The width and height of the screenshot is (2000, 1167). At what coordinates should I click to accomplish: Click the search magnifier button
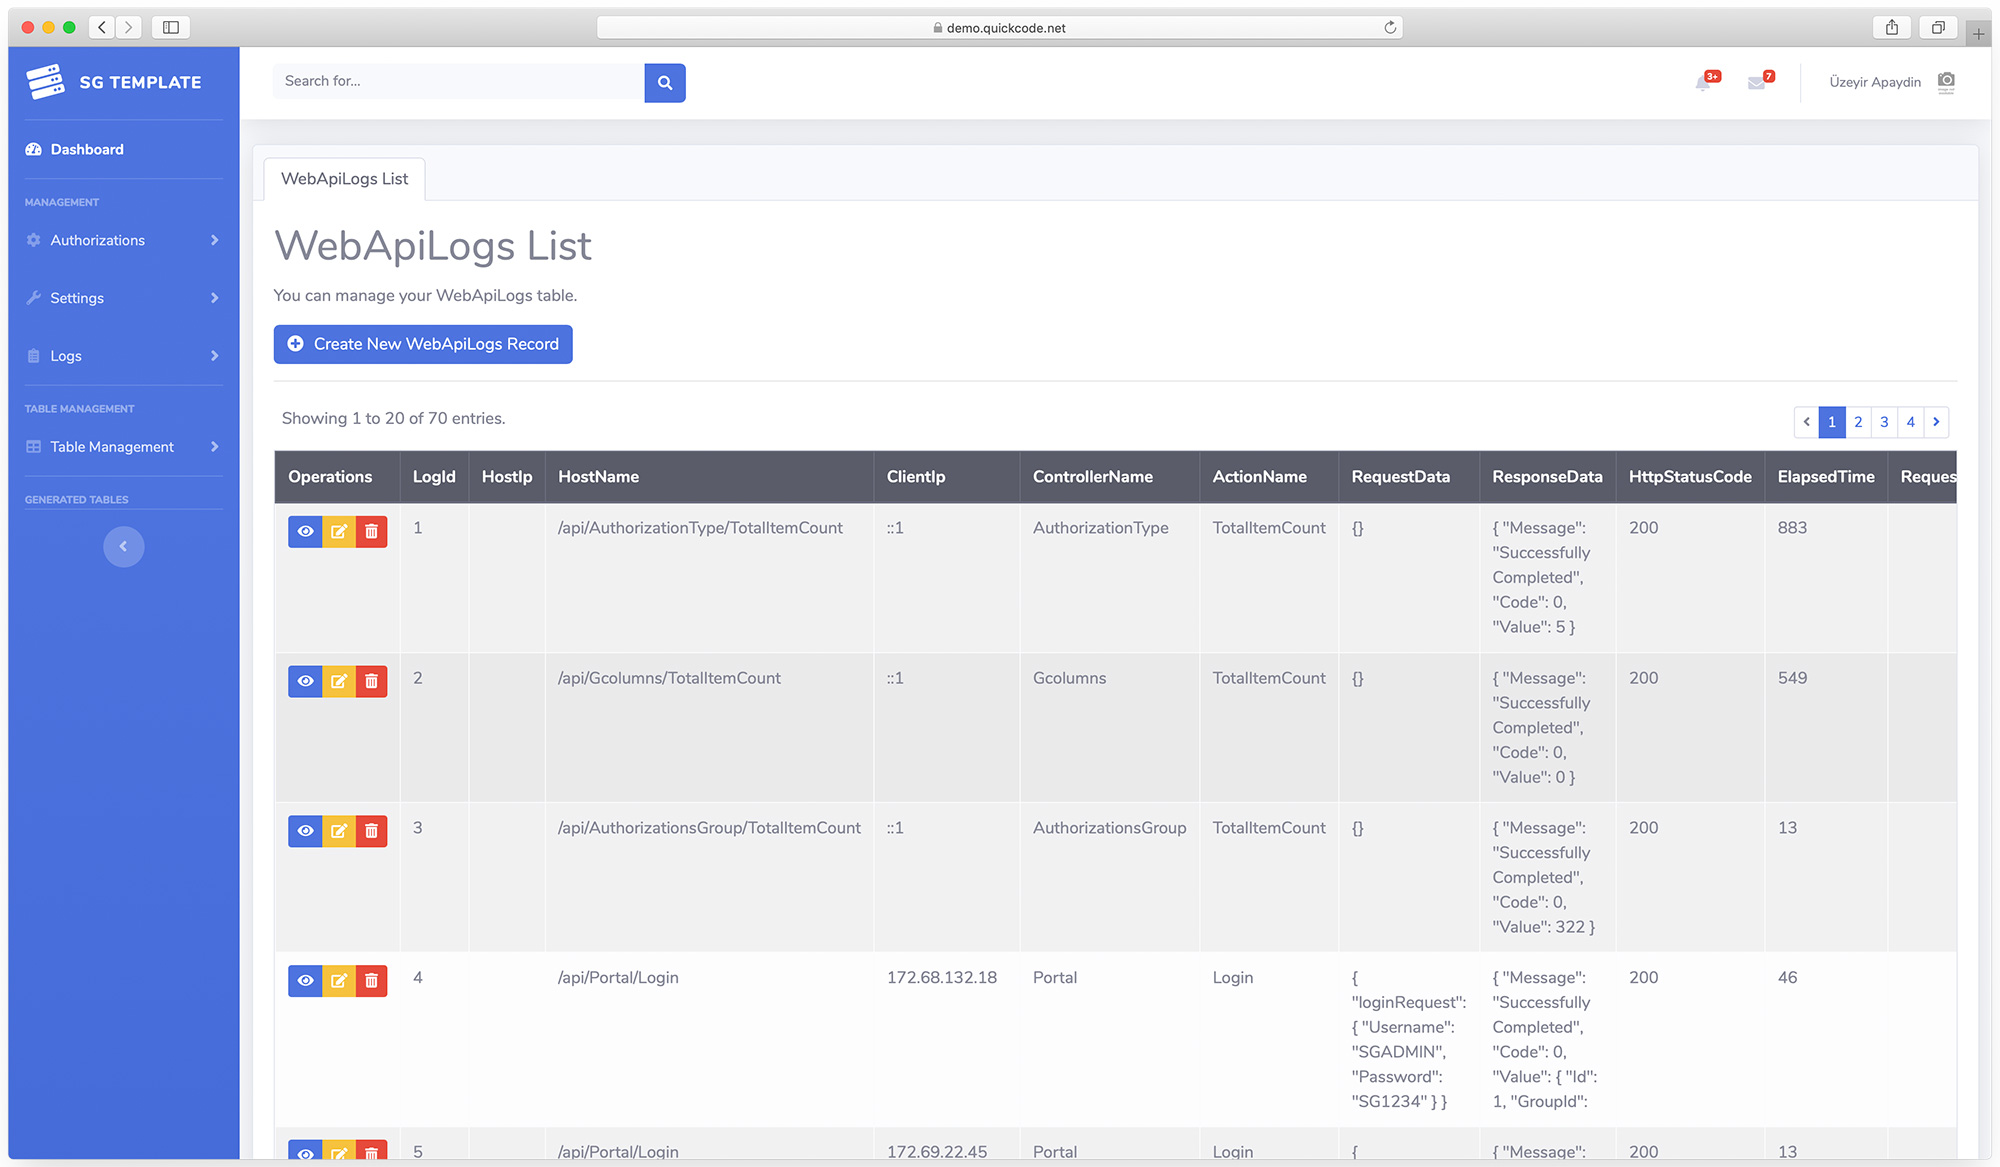[x=664, y=83]
